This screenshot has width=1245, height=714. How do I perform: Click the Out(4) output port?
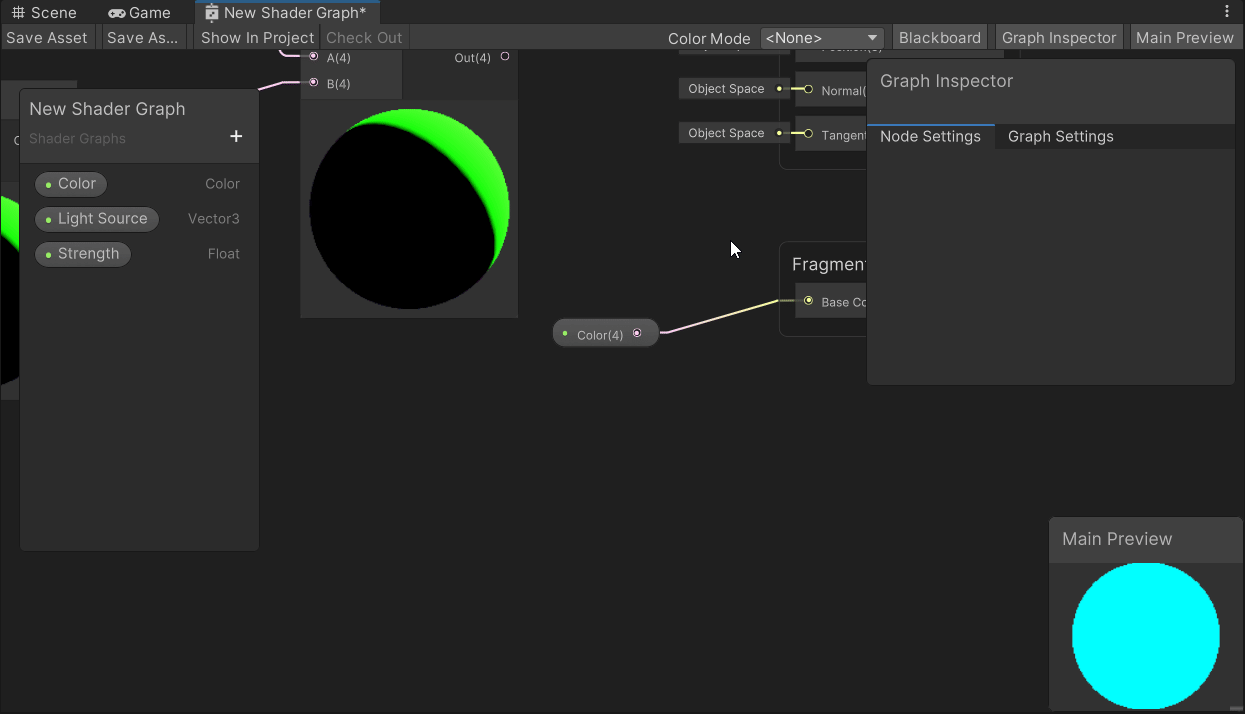pos(505,57)
